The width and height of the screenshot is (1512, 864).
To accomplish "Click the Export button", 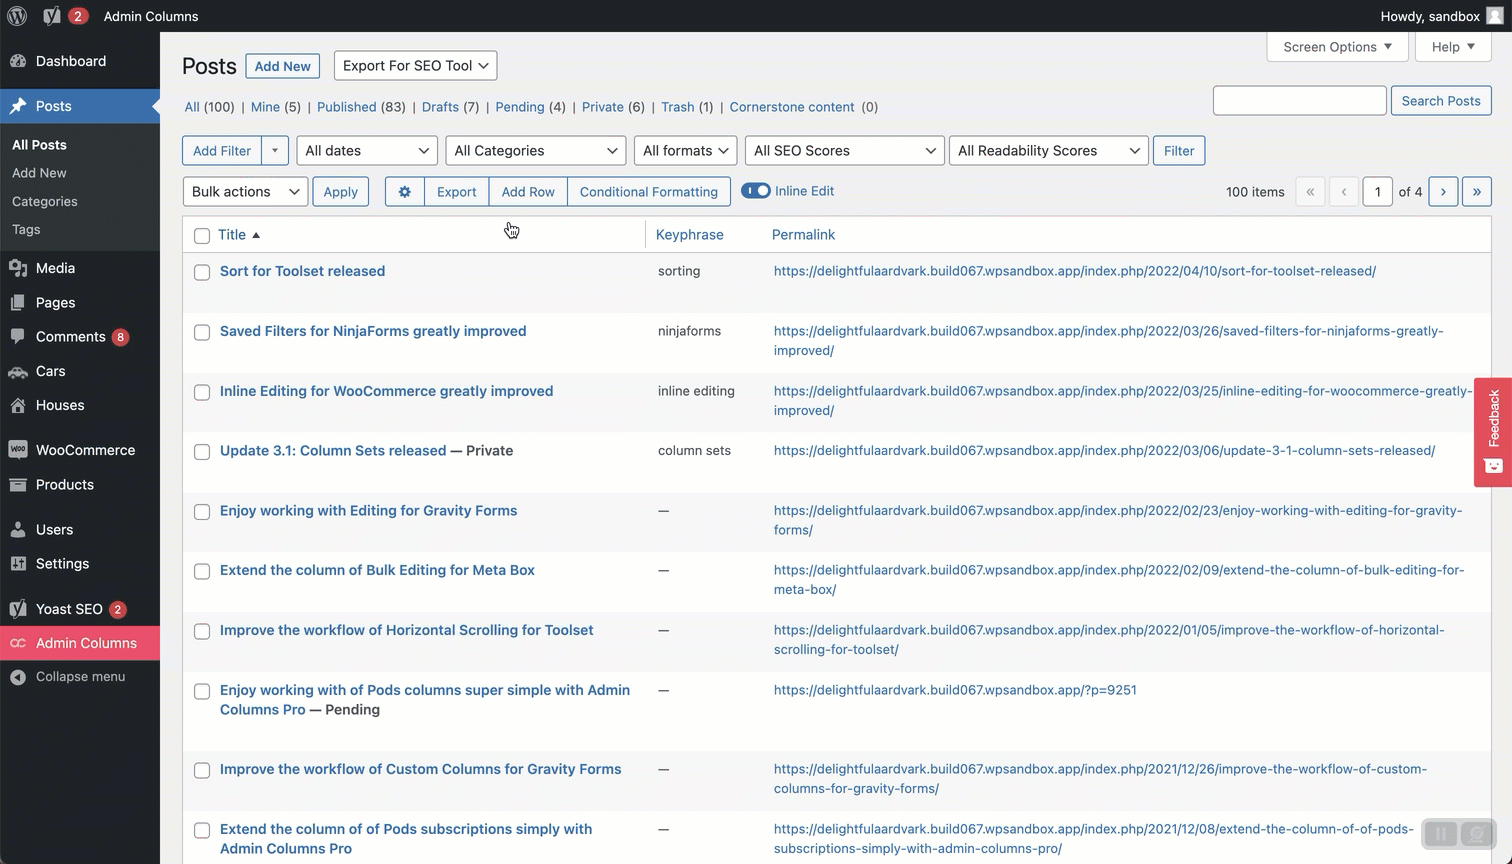I will [456, 192].
